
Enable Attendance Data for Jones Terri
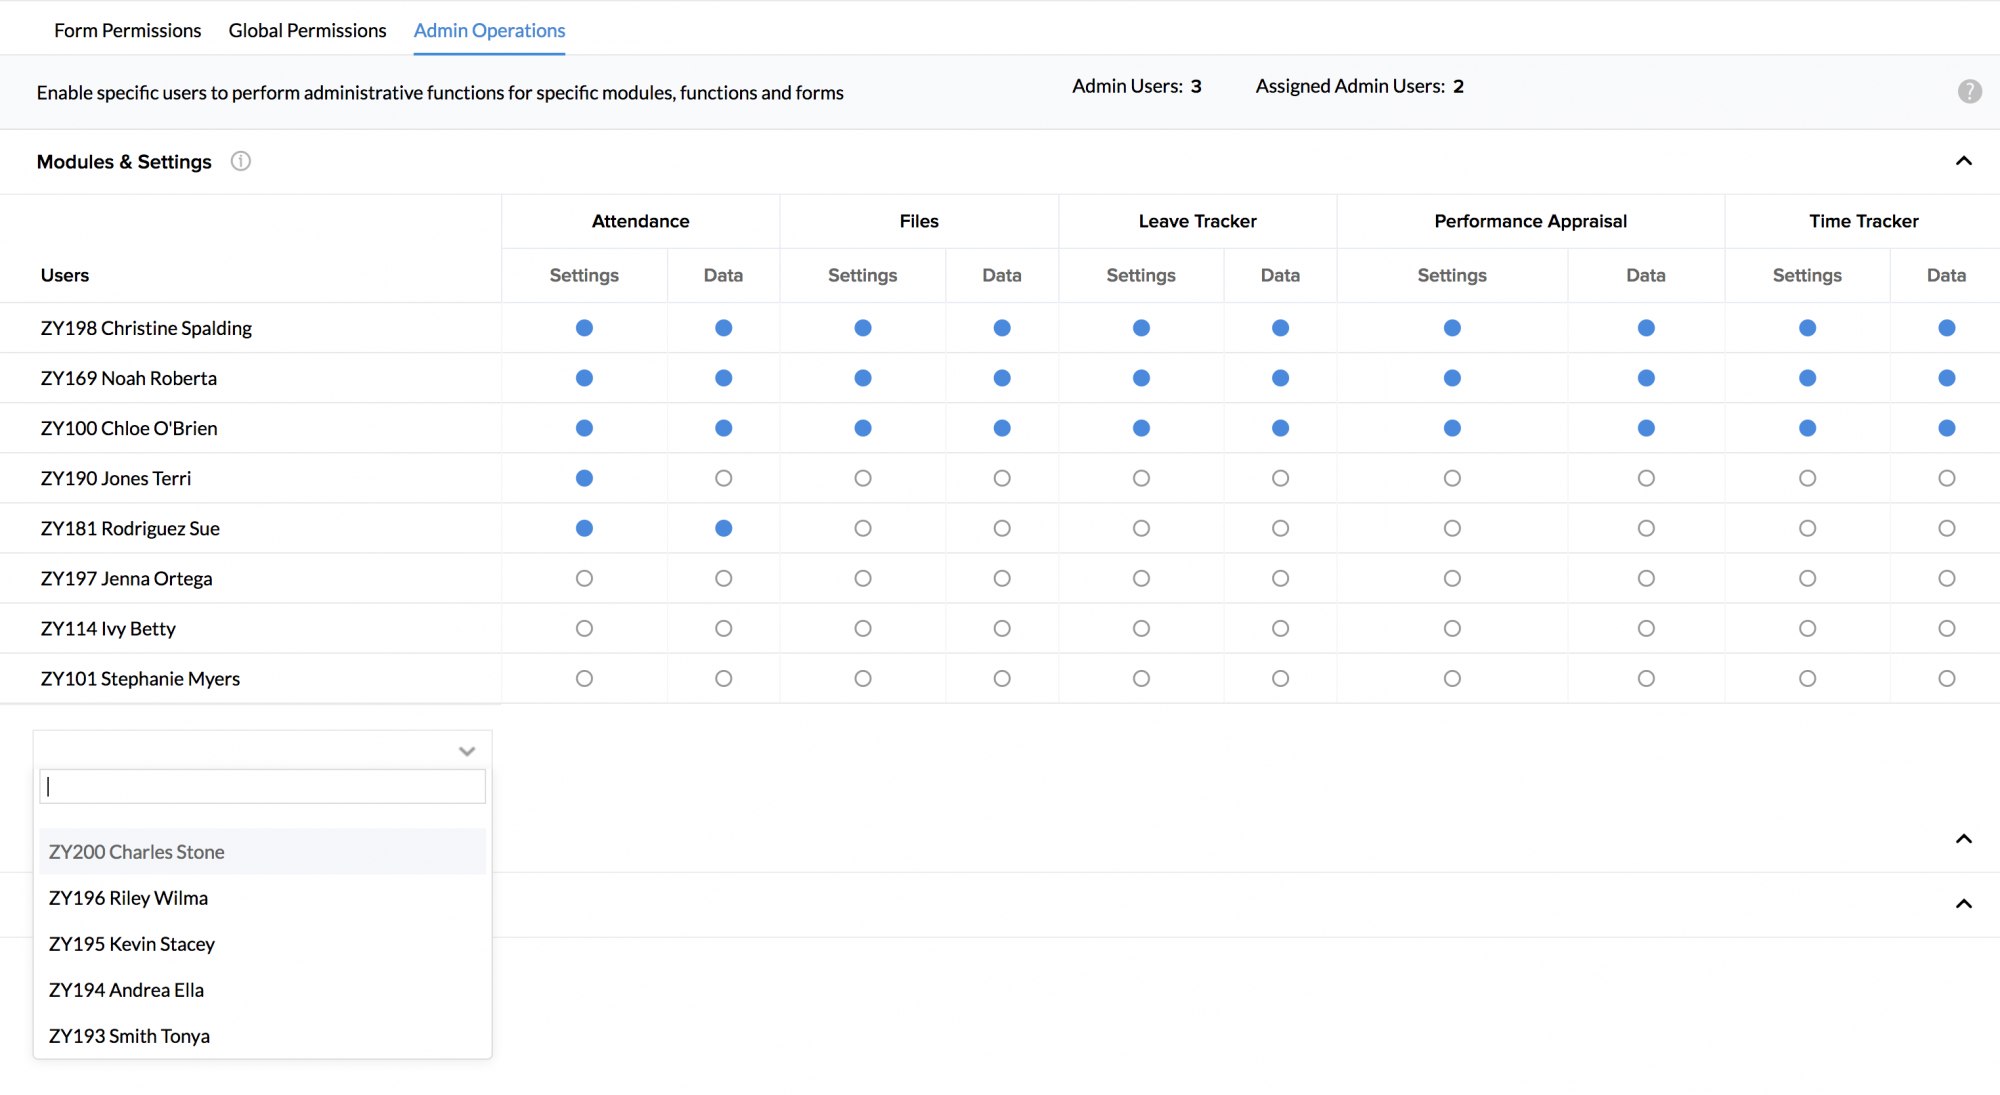pos(723,478)
